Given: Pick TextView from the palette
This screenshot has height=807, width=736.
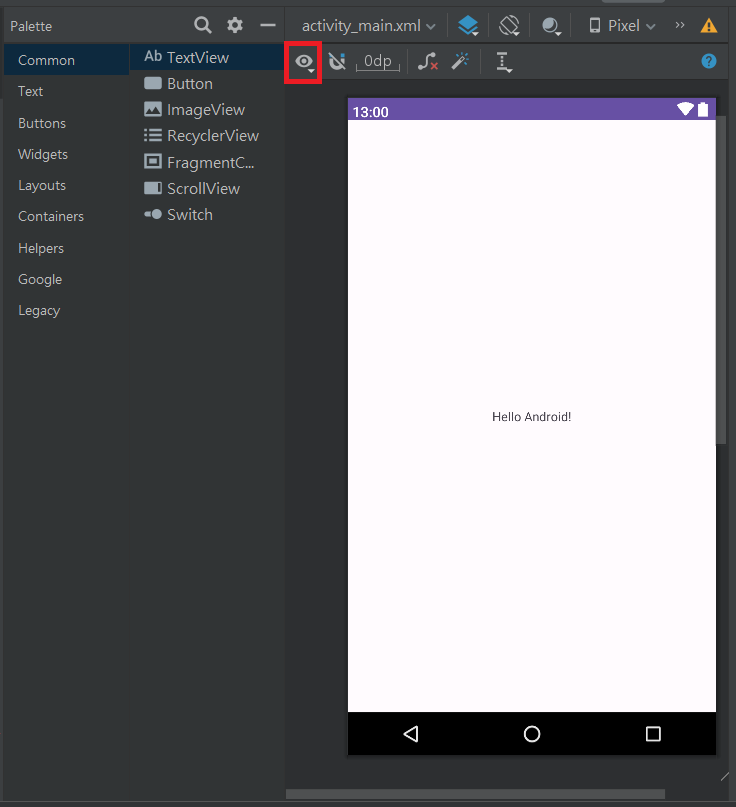Looking at the screenshot, I should [x=207, y=57].
